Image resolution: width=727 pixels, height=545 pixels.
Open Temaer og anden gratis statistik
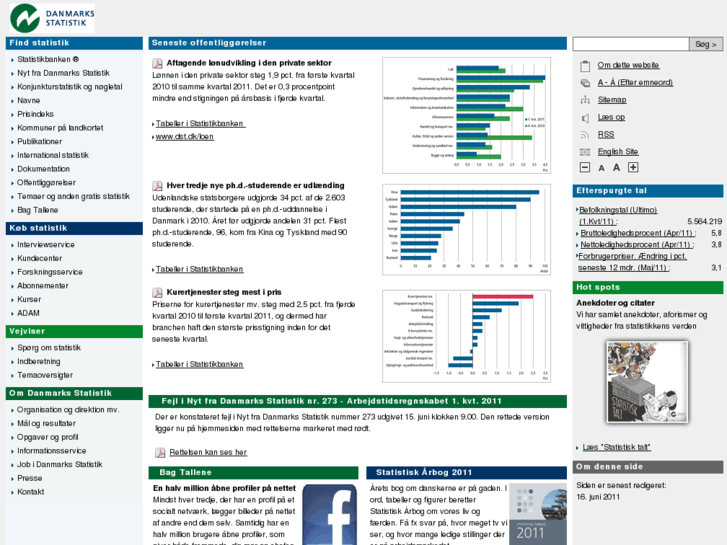click(74, 196)
